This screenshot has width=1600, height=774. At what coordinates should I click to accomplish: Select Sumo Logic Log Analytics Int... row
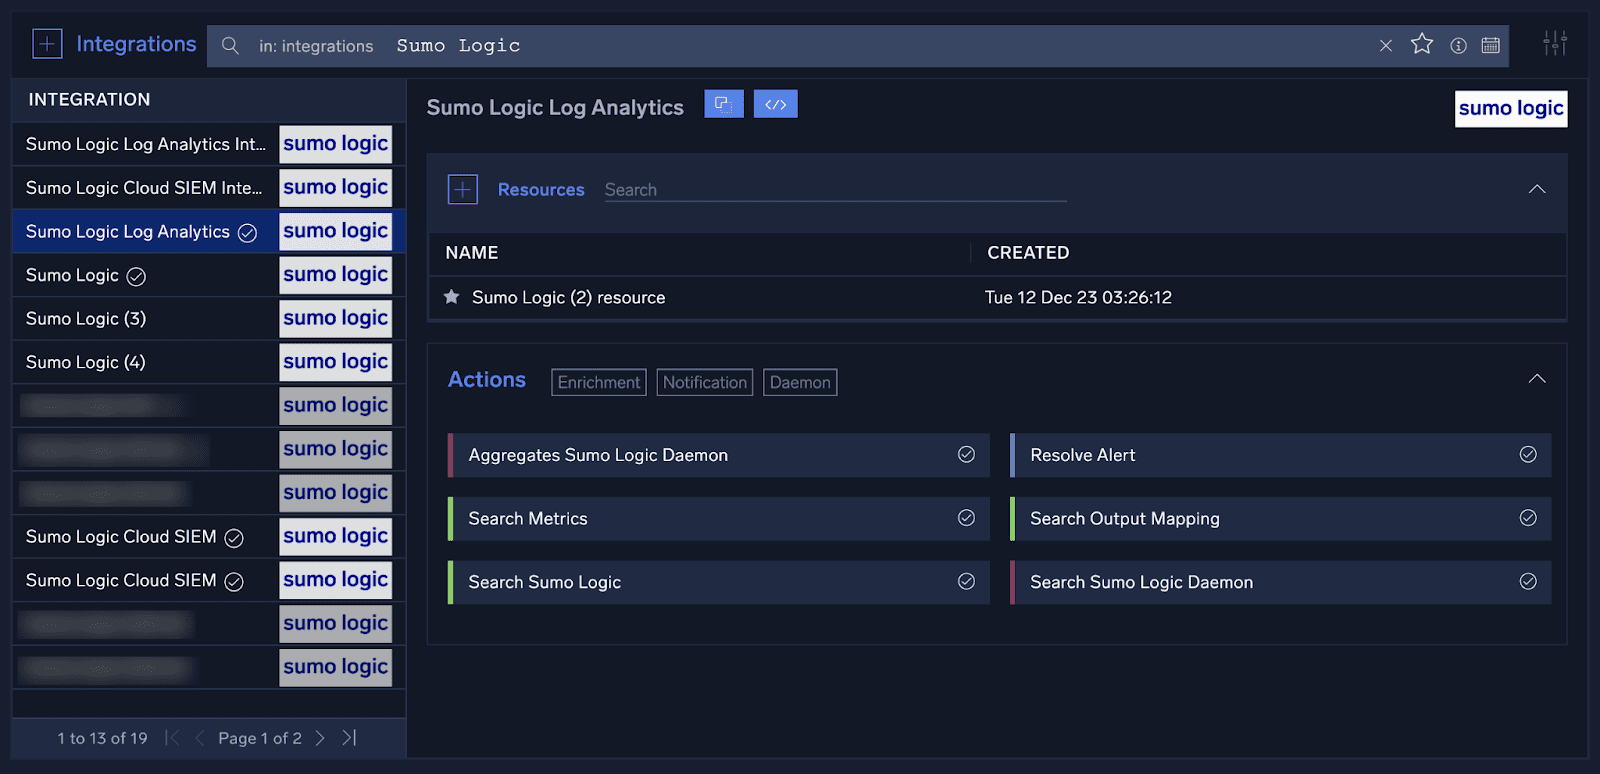tap(209, 144)
